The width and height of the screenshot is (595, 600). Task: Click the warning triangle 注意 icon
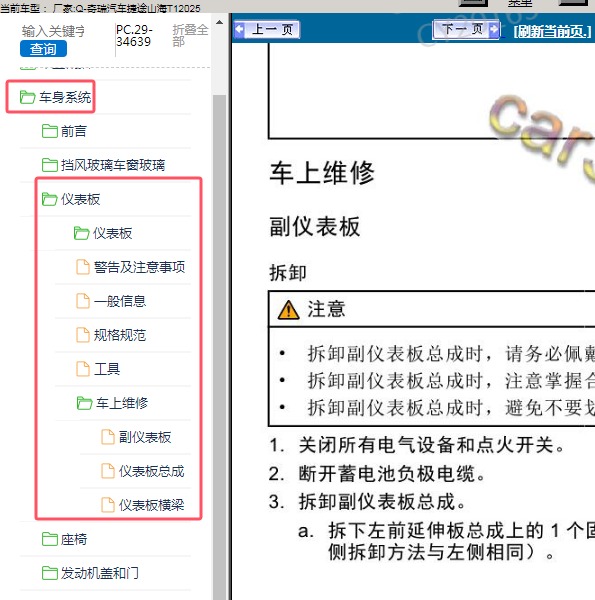[289, 310]
